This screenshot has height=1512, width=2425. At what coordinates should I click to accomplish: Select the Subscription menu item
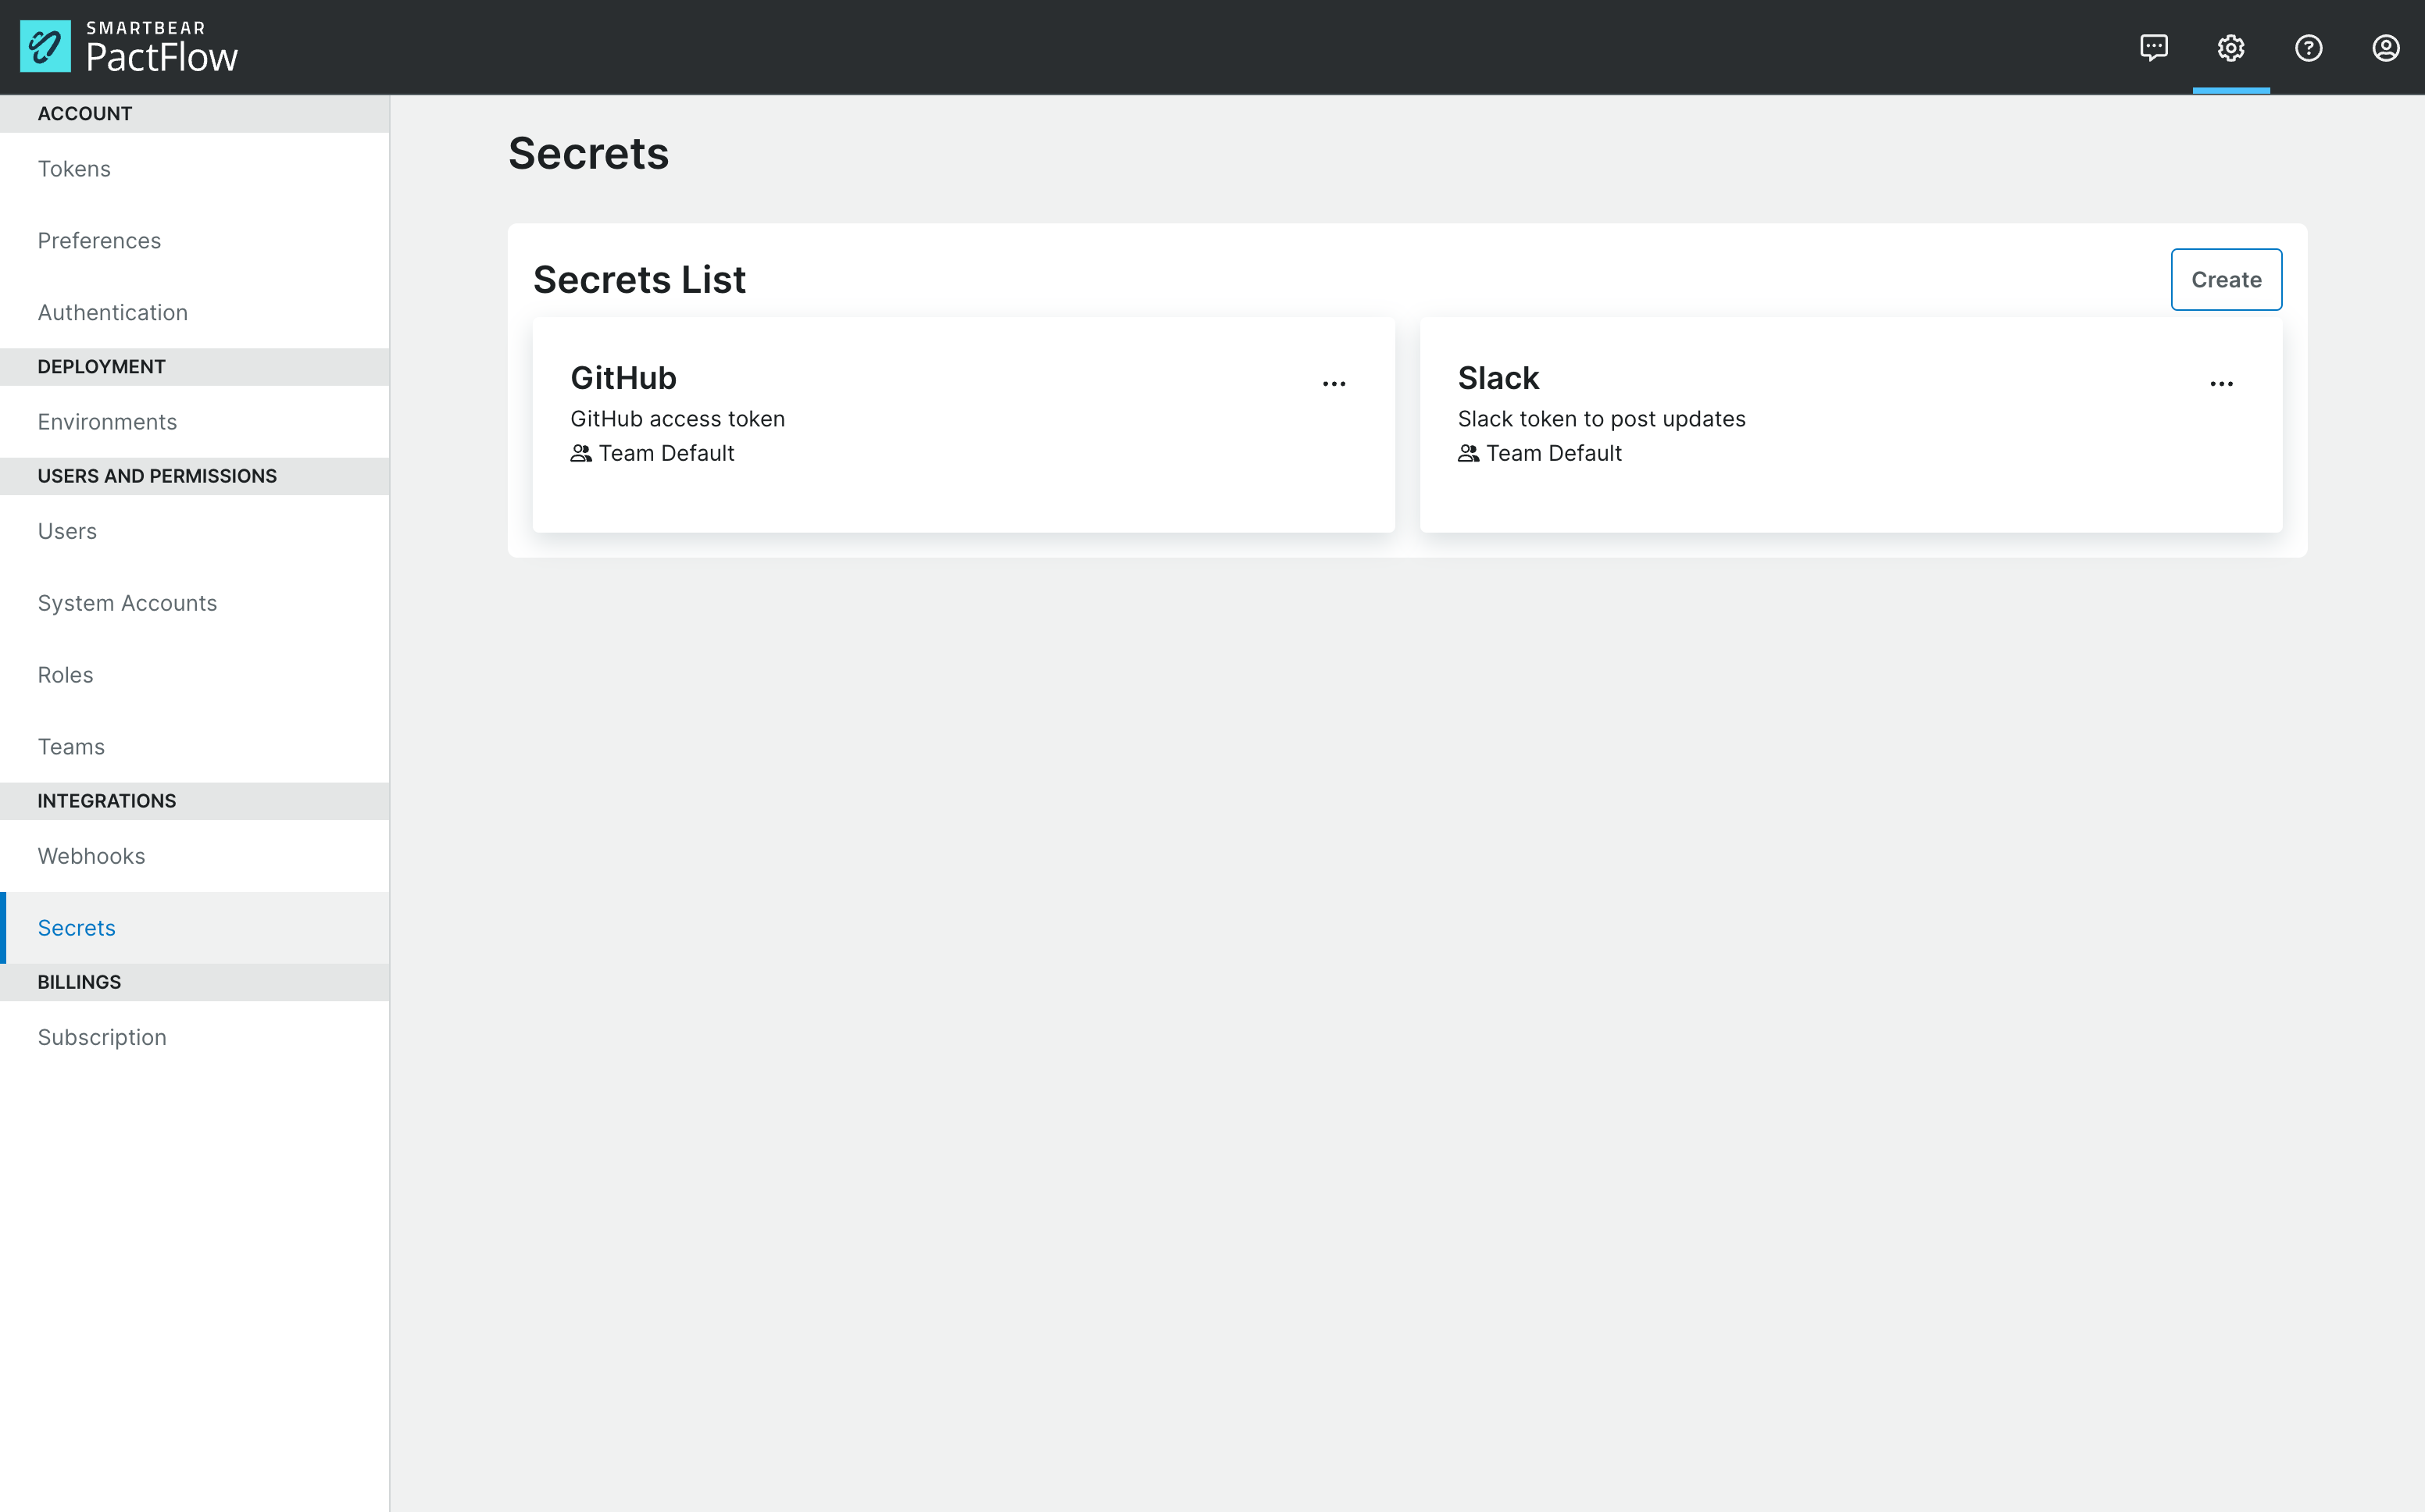pyautogui.click(x=101, y=1035)
